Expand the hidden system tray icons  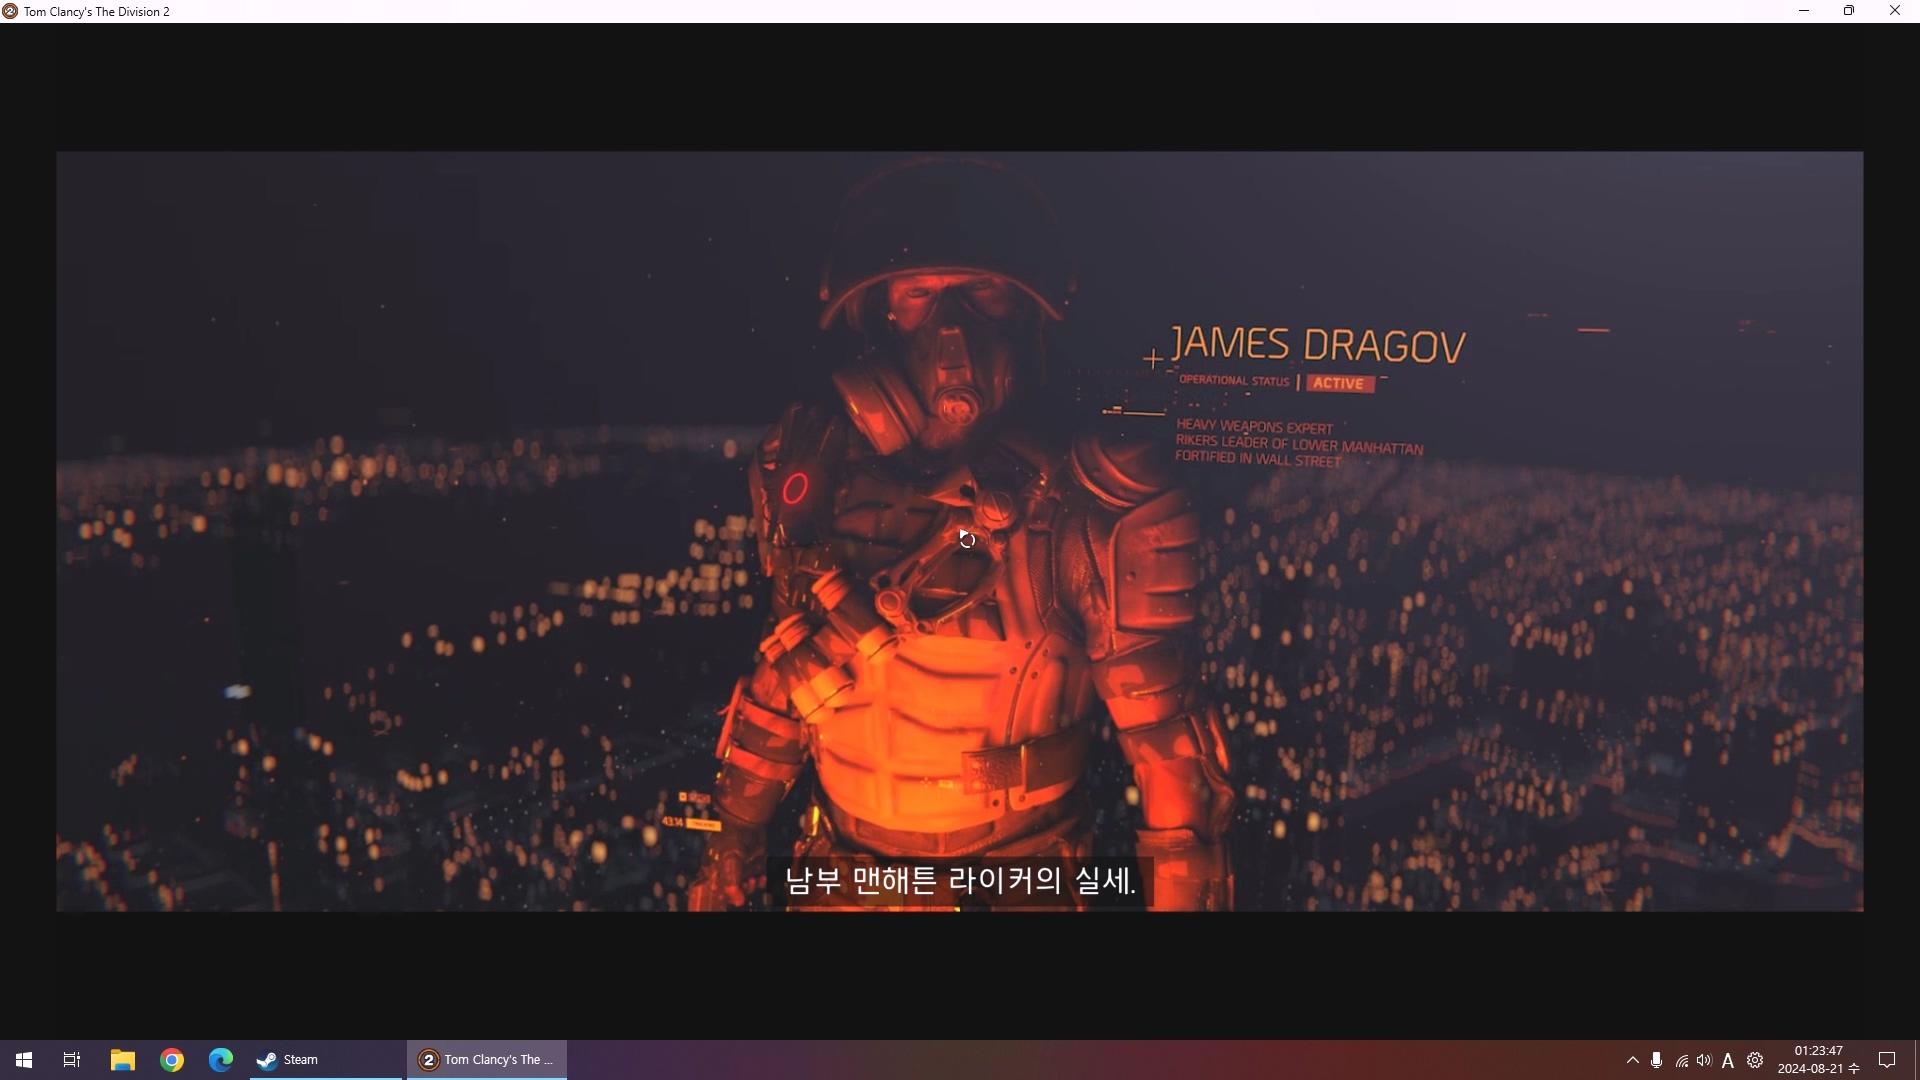pos(1633,1060)
